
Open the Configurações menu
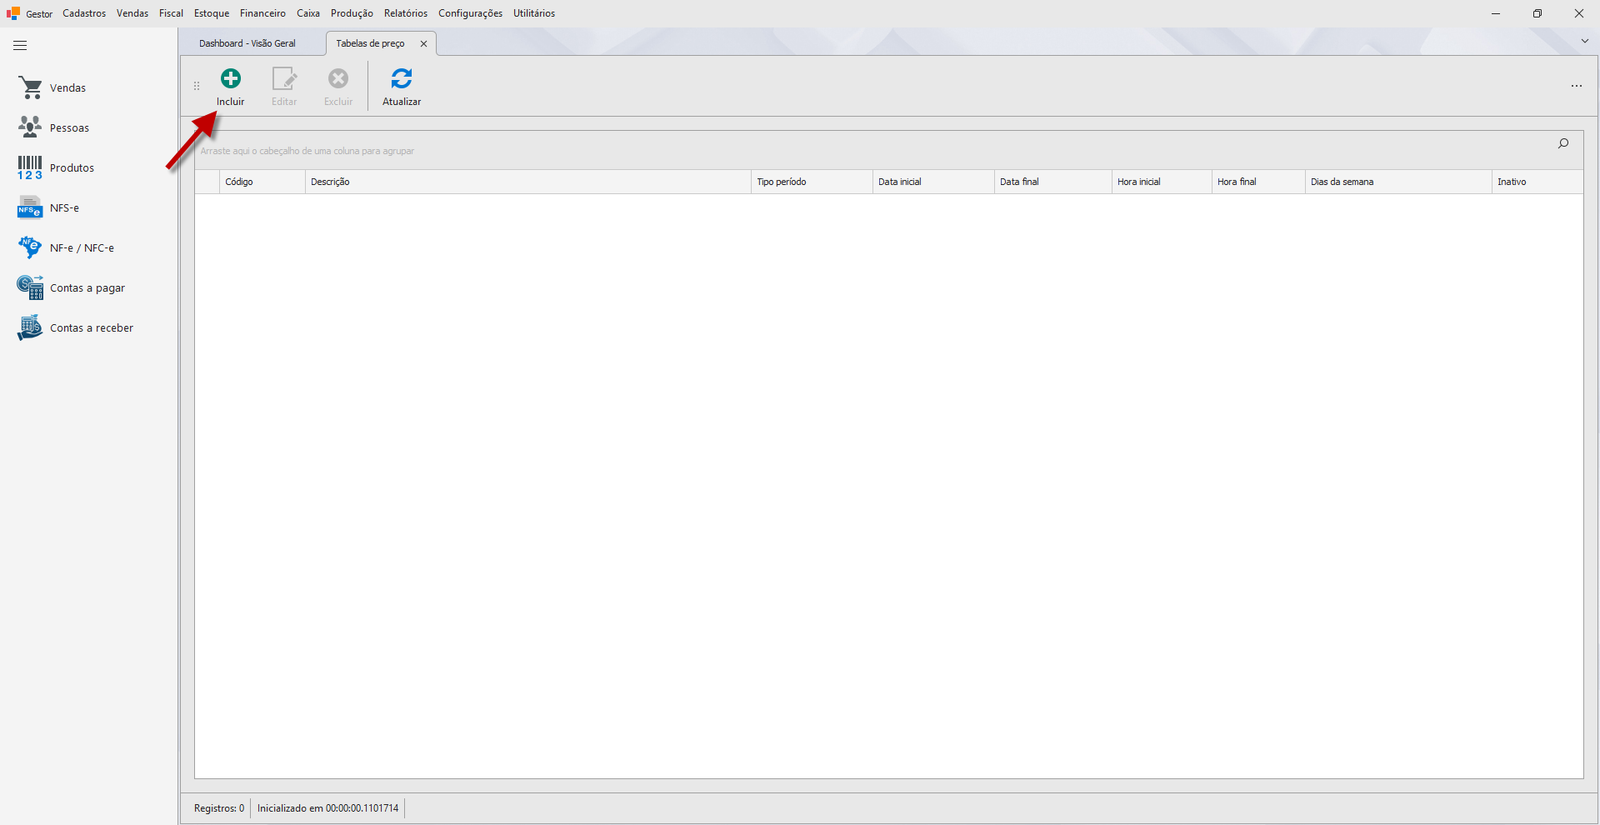[x=470, y=13]
